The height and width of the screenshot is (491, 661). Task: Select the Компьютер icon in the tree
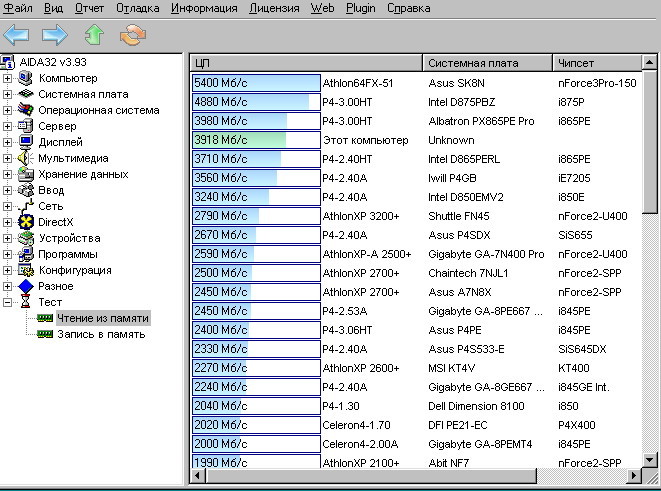point(27,78)
